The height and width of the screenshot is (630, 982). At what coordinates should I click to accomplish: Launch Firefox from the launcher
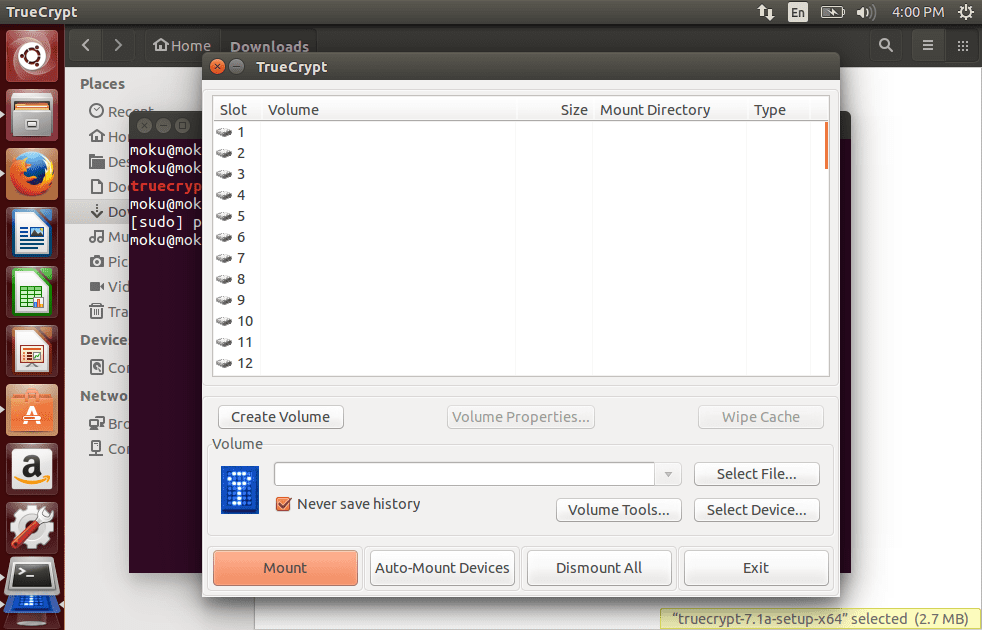pos(32,174)
